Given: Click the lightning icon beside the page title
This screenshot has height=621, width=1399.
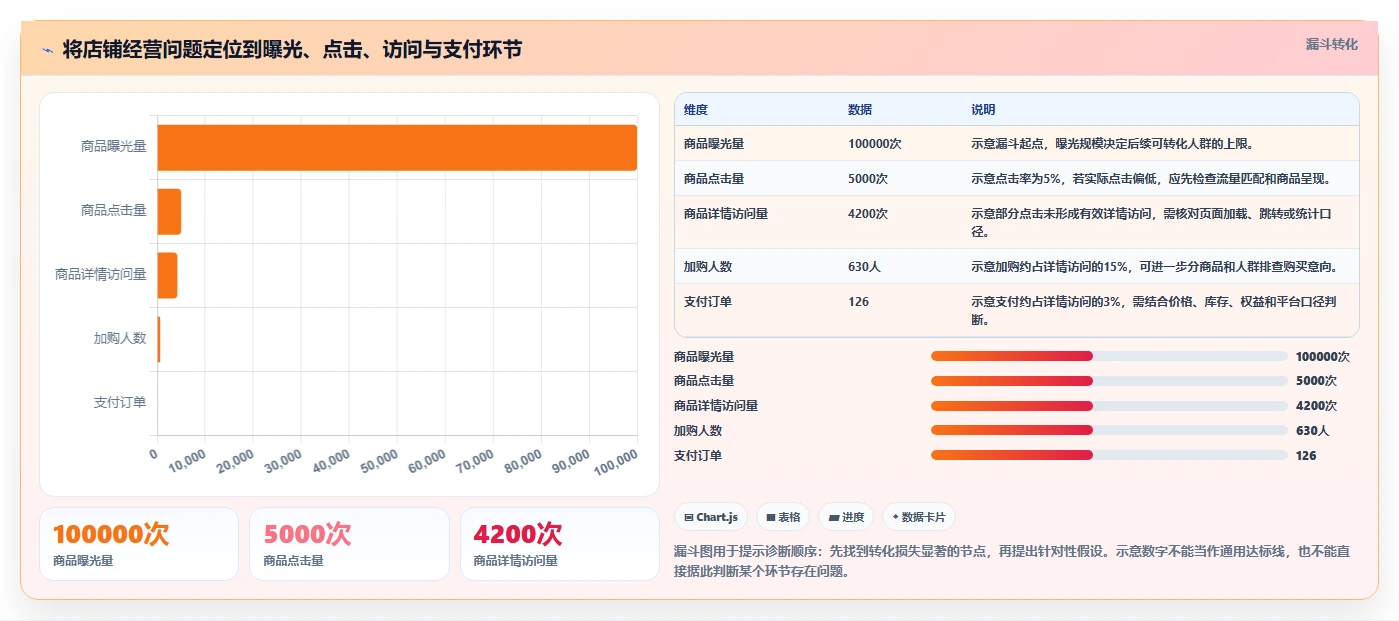Looking at the screenshot, I should click(48, 50).
